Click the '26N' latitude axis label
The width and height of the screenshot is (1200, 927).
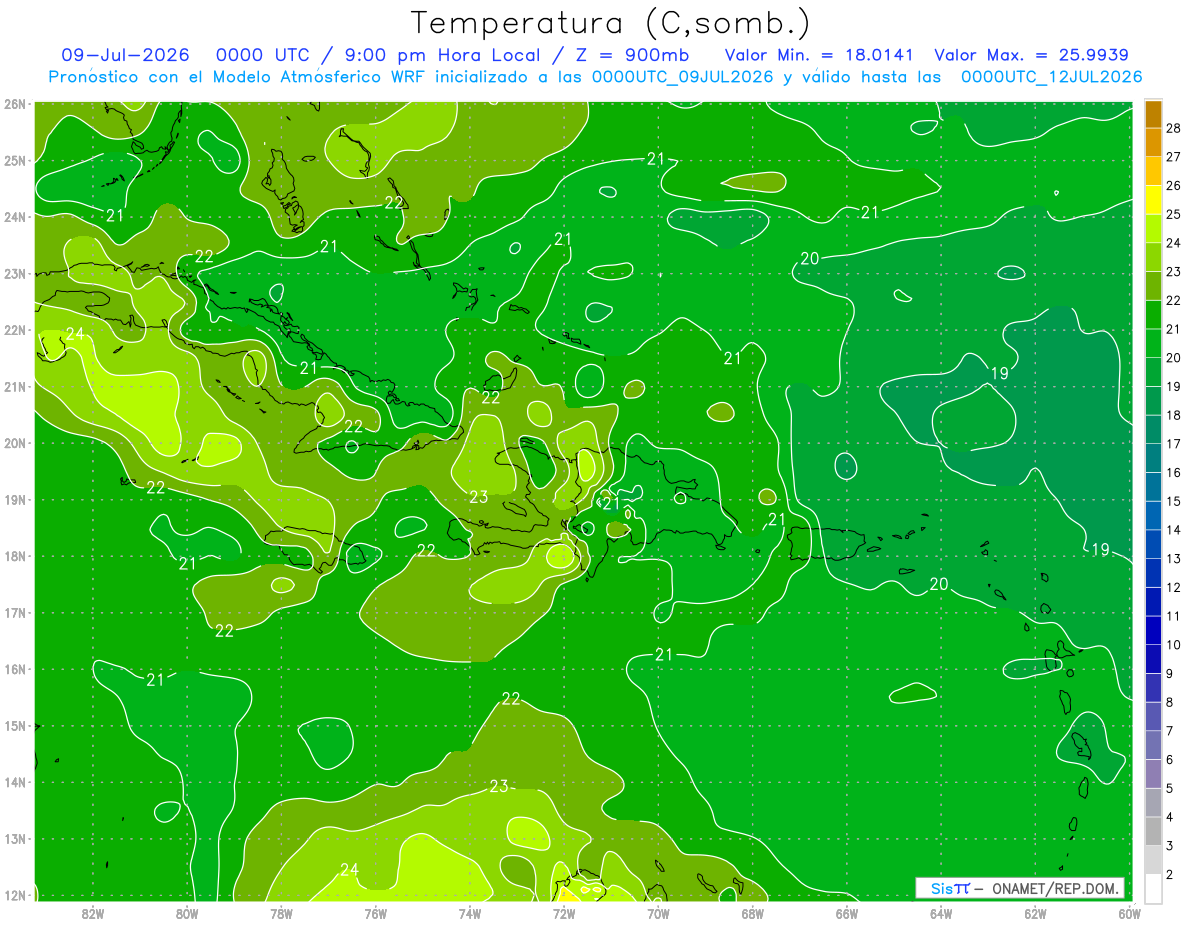tap(15, 104)
